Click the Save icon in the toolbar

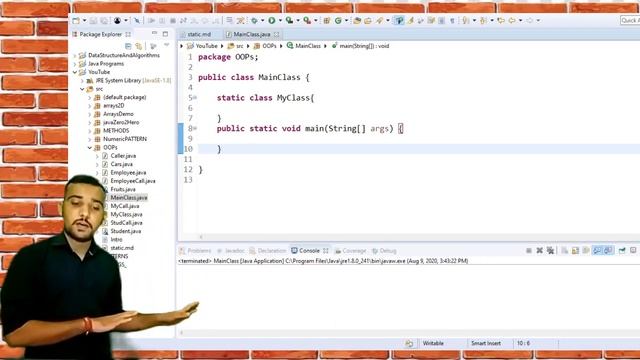click(93, 20)
